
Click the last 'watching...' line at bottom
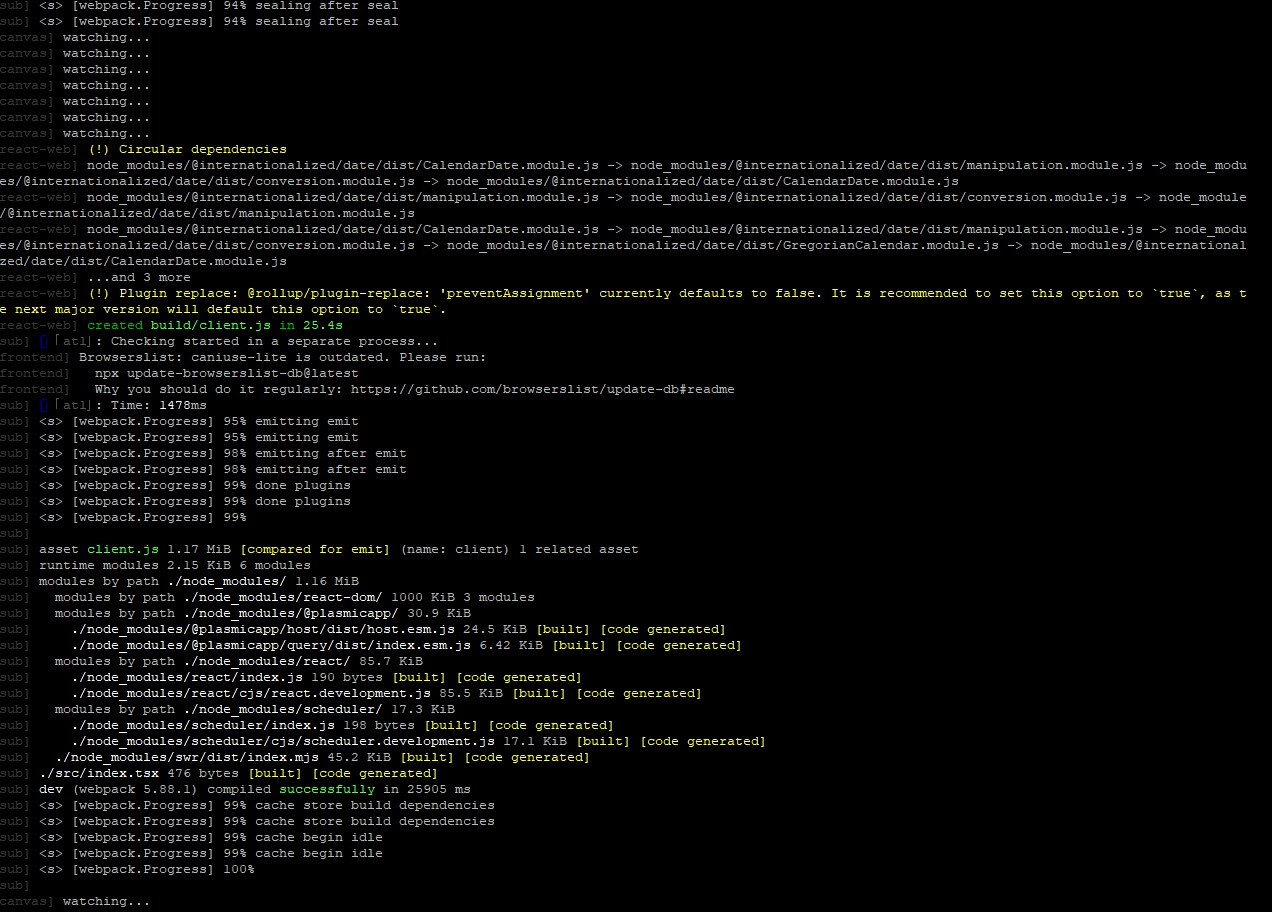106,901
